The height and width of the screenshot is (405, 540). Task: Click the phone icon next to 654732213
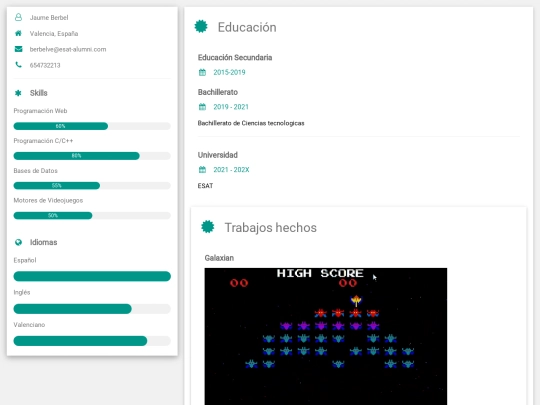(19, 65)
